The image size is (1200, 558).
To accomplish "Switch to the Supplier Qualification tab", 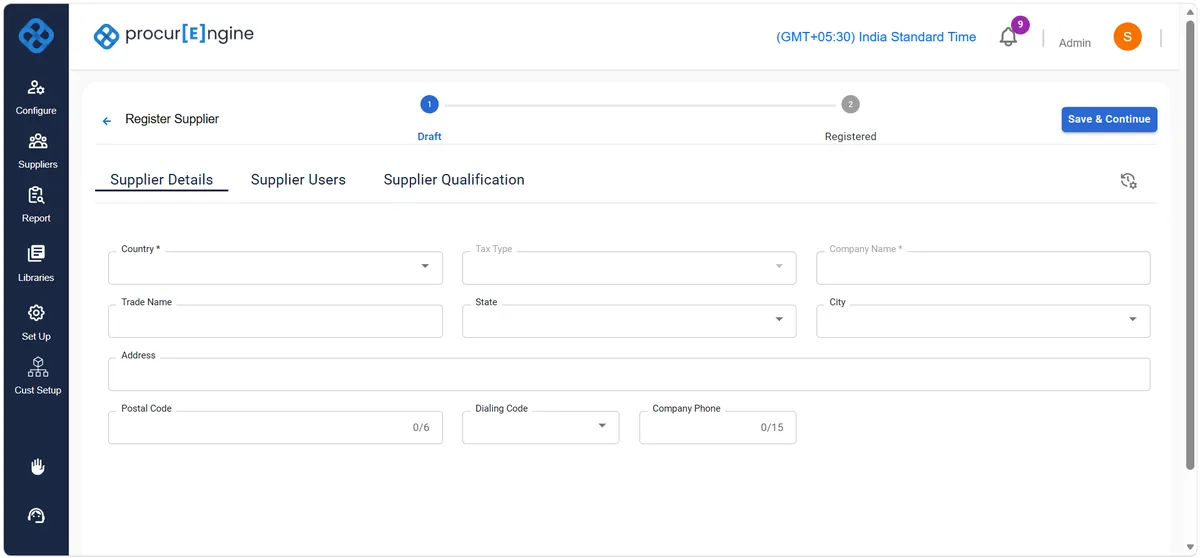I will 454,180.
